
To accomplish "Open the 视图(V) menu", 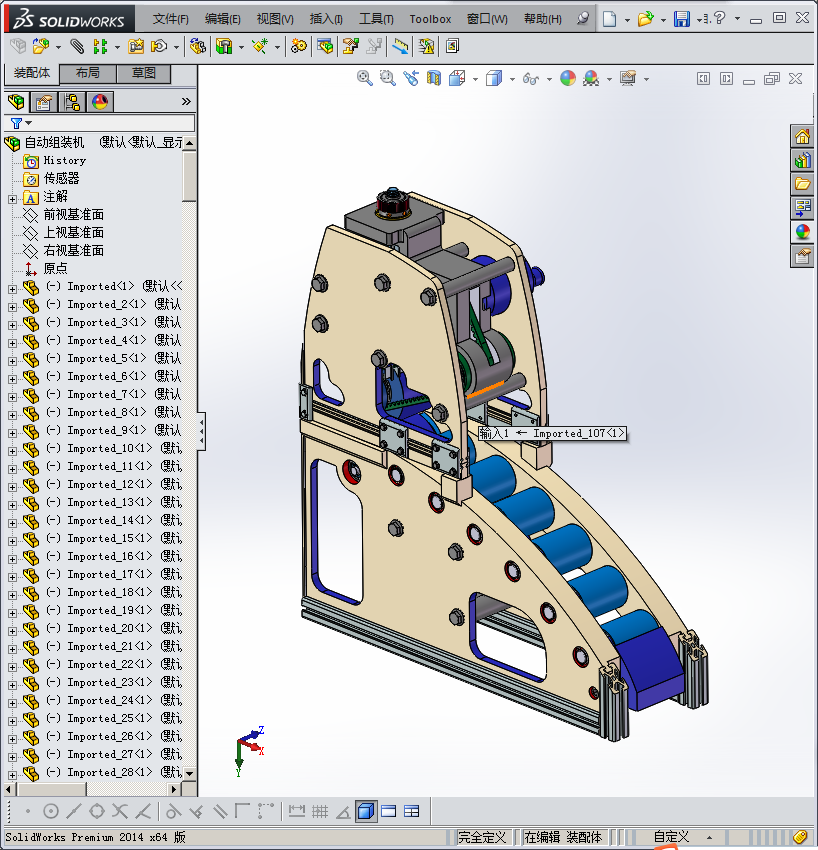I will [x=275, y=19].
